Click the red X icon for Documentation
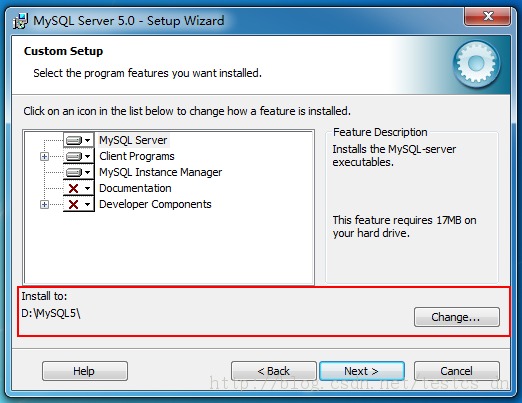Image resolution: width=522 pixels, height=403 pixels. (x=73, y=188)
